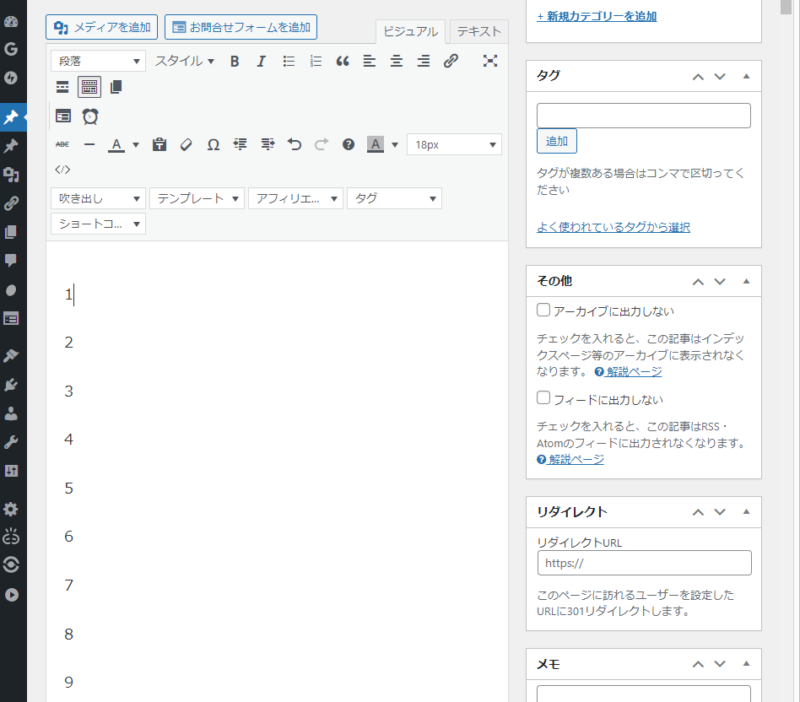Toggle bold formatting in the editor toolbar
This screenshot has height=702, width=800.
[235, 61]
